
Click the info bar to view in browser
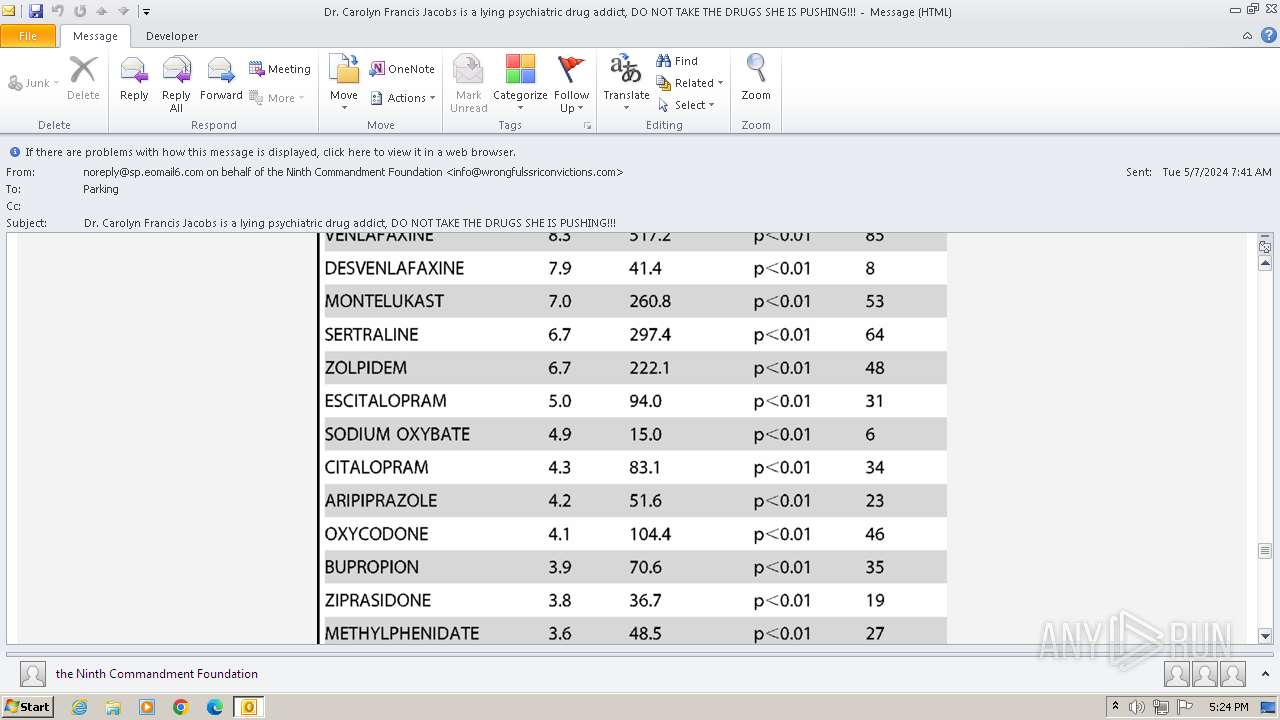[x=270, y=152]
